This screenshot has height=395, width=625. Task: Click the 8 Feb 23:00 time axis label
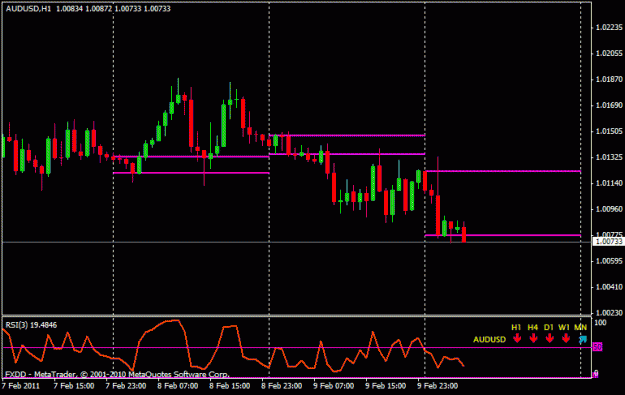(x=281, y=386)
